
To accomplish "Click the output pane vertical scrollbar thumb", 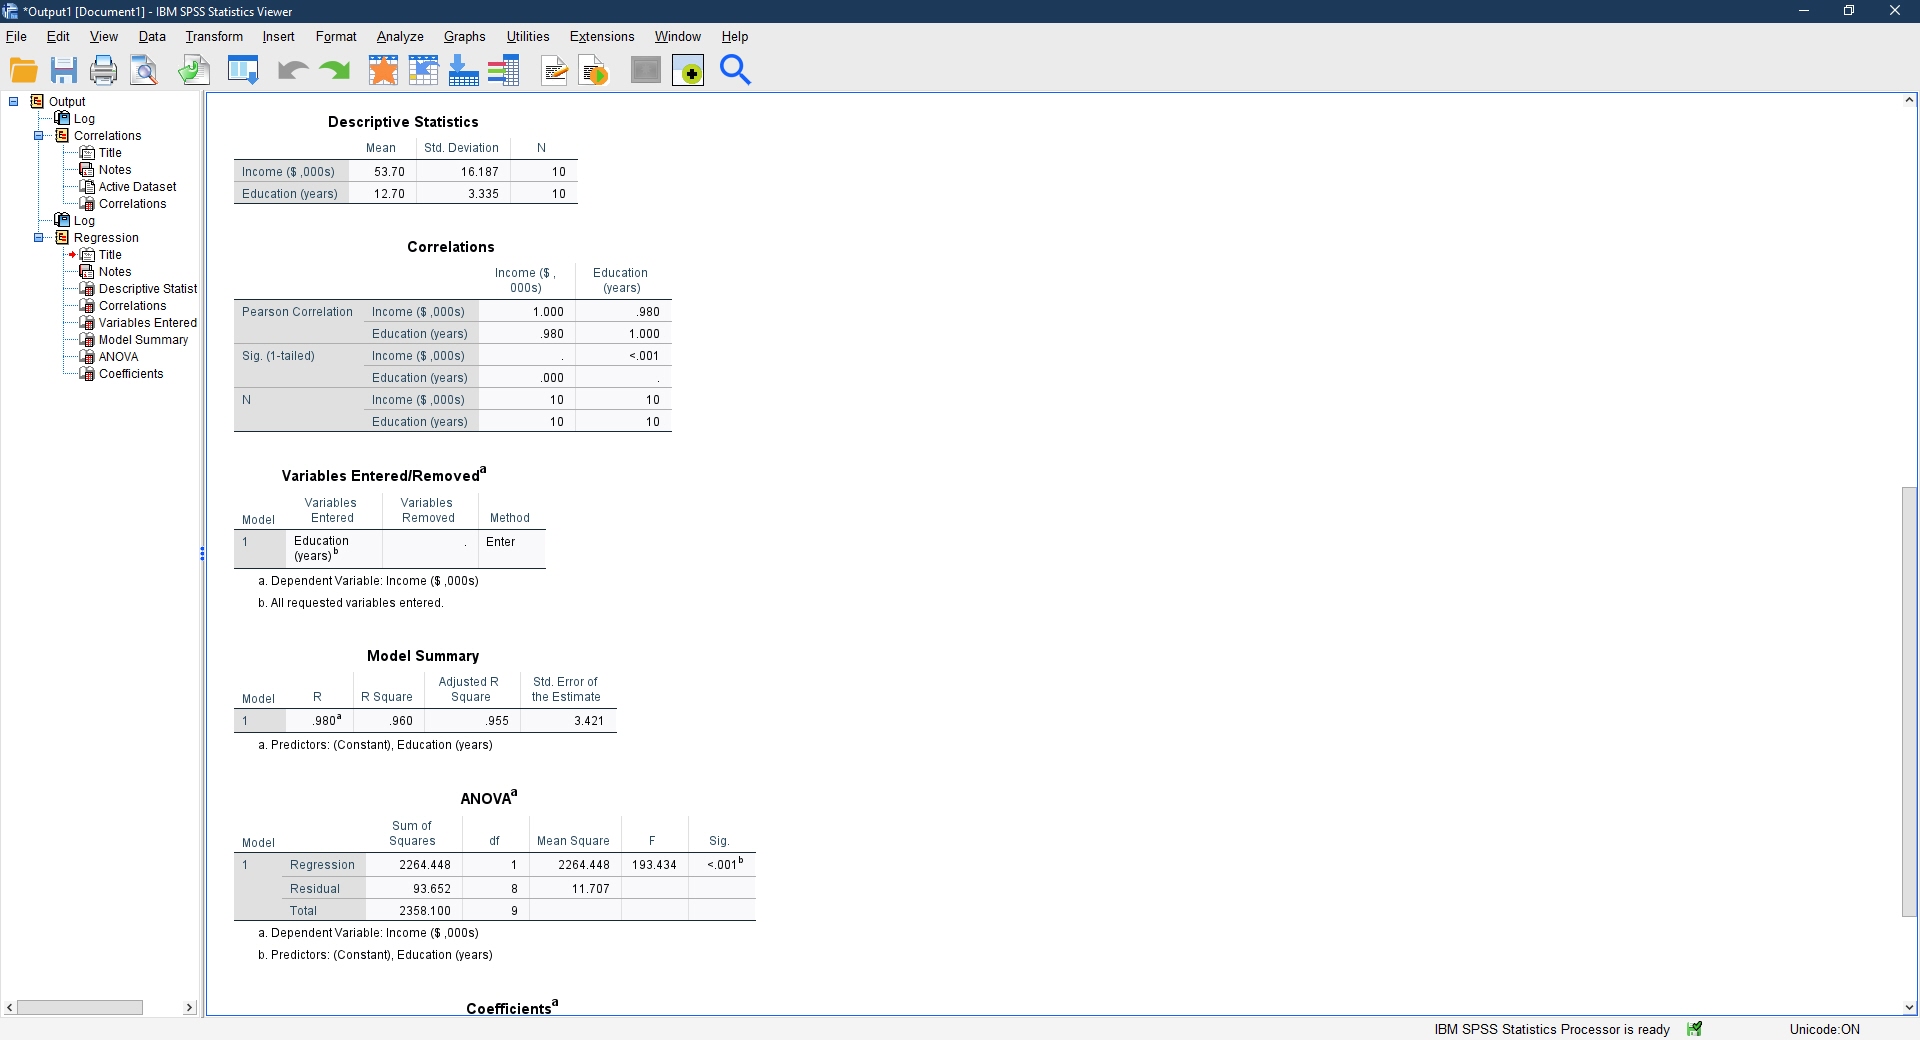I will (x=1909, y=701).
